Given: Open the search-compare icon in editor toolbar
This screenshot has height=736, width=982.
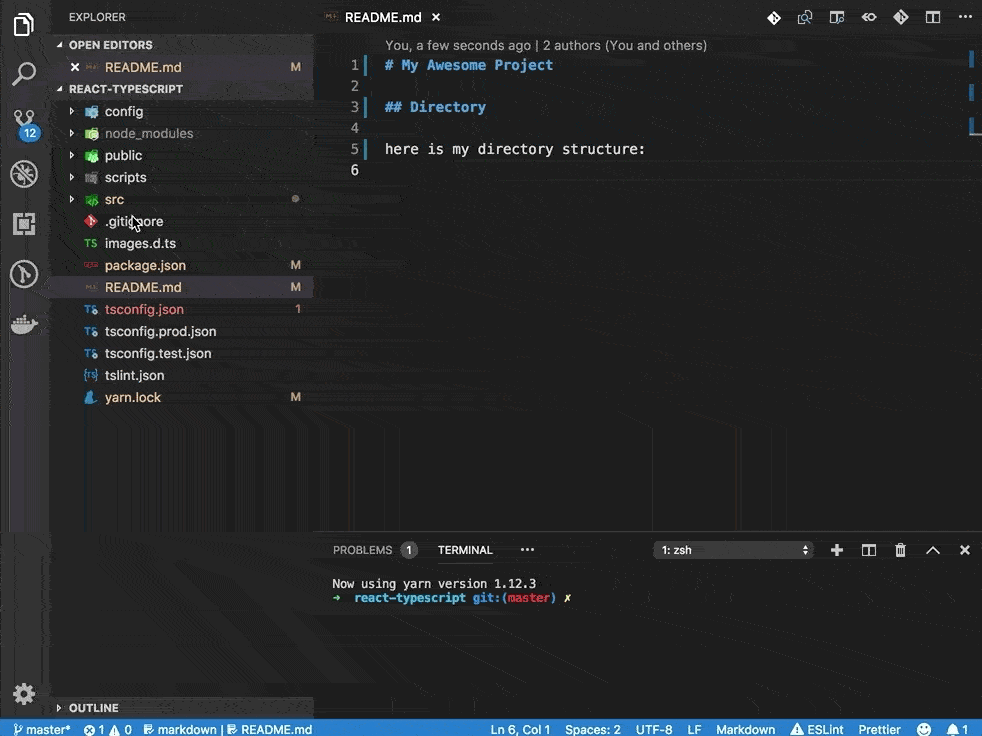Looking at the screenshot, I should click(805, 18).
